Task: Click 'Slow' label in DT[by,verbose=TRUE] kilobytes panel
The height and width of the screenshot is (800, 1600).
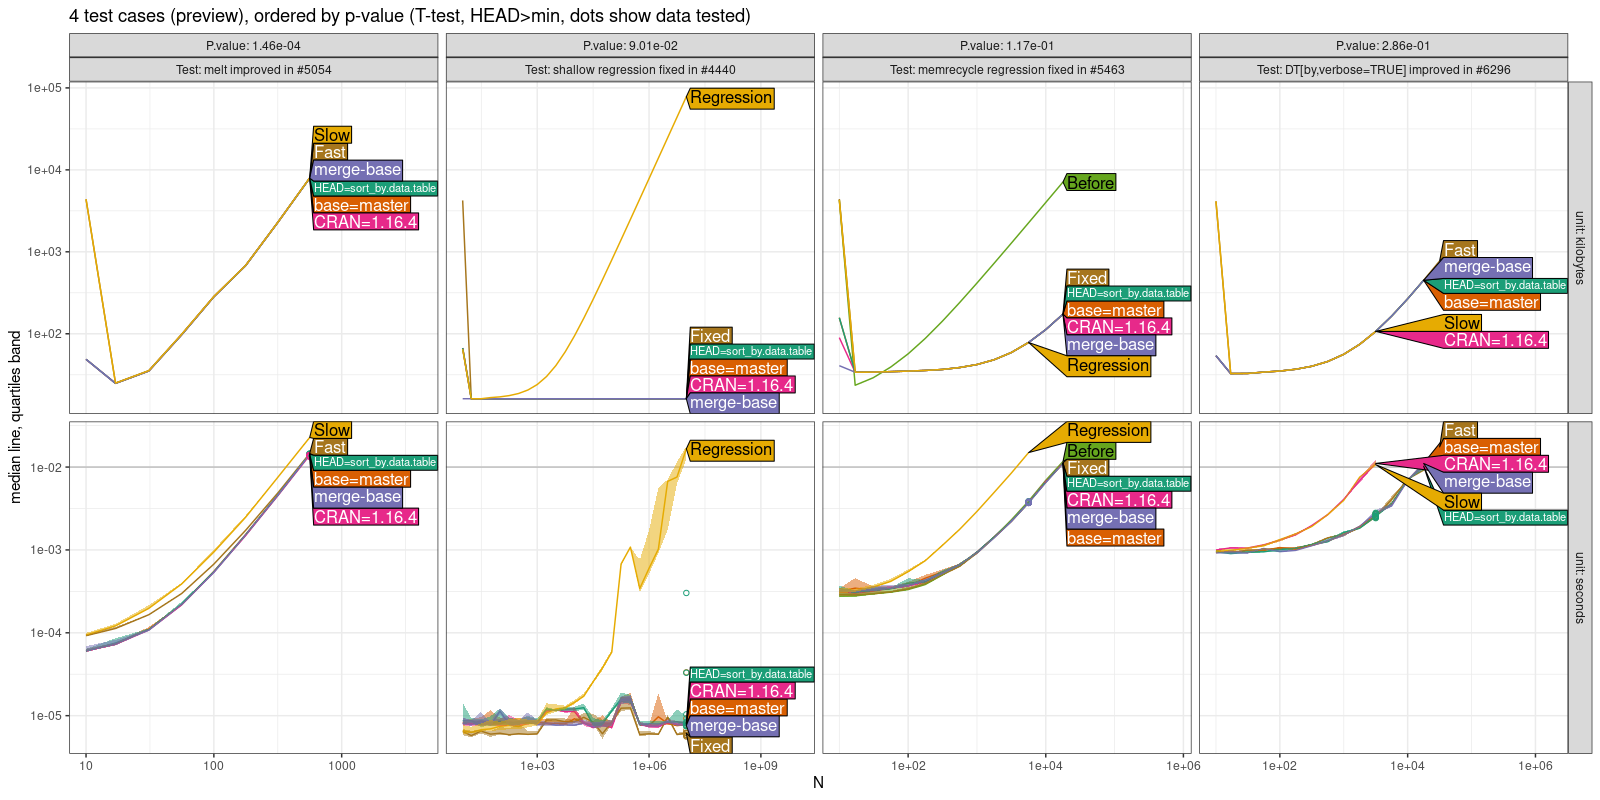Action: tap(1462, 323)
